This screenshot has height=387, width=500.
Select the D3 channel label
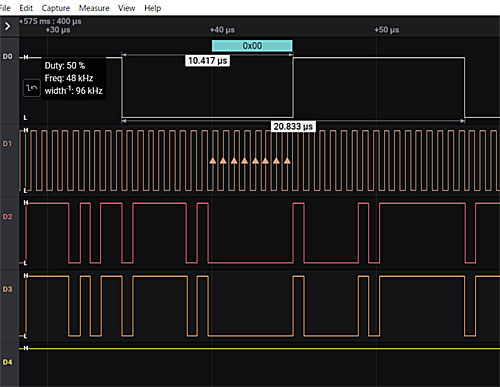pyautogui.click(x=7, y=289)
